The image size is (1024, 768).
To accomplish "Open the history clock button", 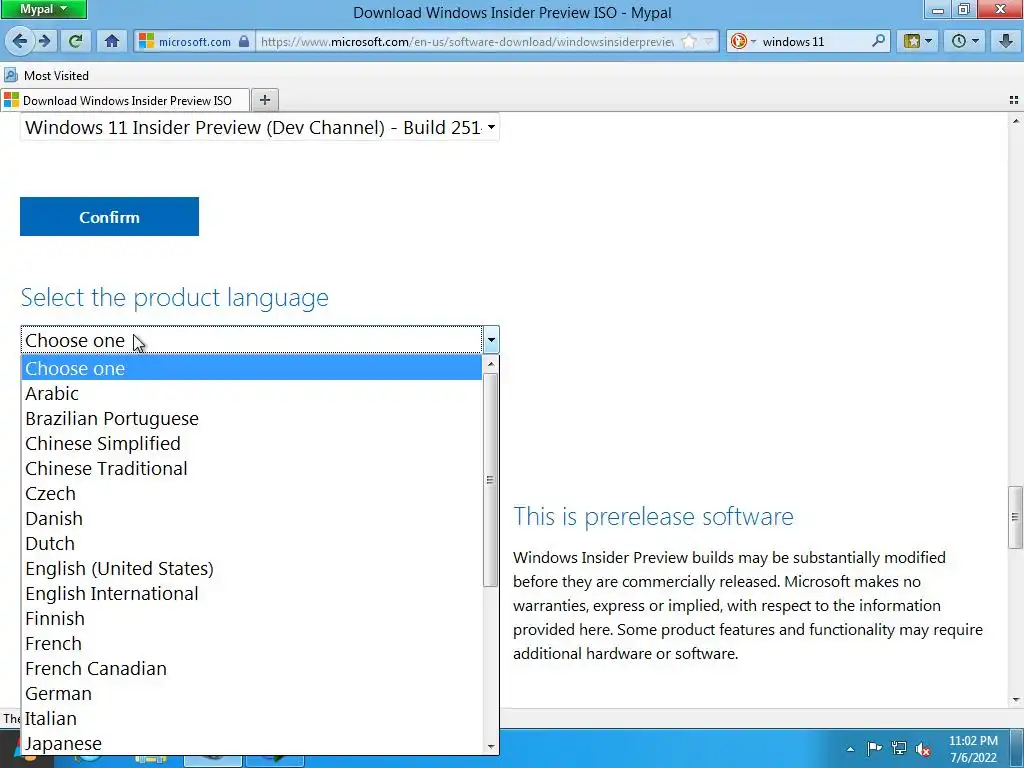I will click(x=965, y=41).
